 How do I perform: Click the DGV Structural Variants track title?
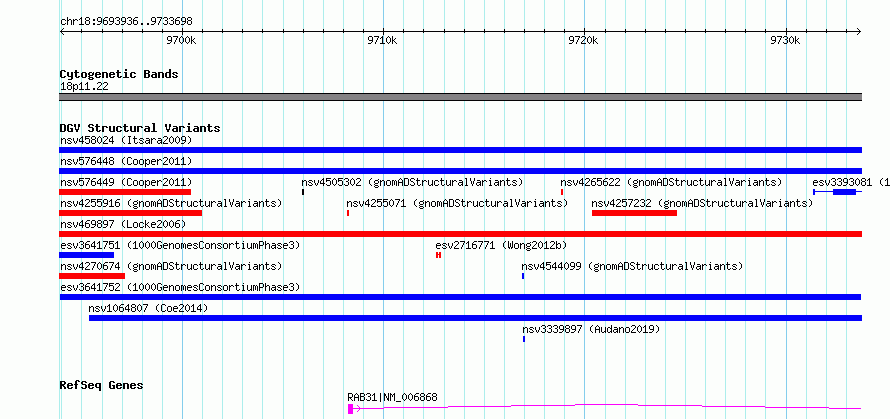click(140, 128)
